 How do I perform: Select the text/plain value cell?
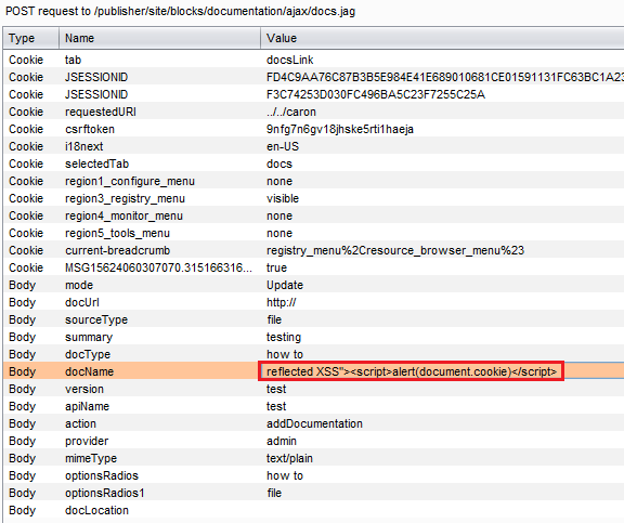click(289, 459)
